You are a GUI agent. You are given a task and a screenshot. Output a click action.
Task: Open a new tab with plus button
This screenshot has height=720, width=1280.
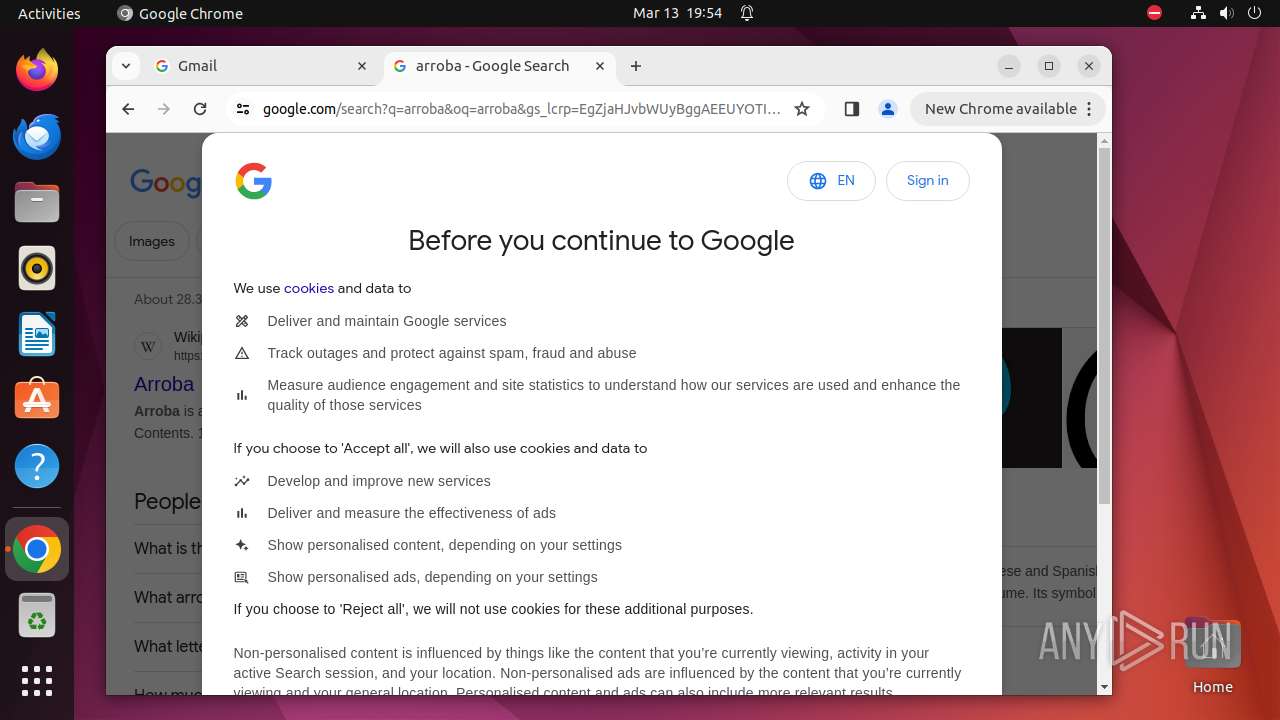coord(636,66)
